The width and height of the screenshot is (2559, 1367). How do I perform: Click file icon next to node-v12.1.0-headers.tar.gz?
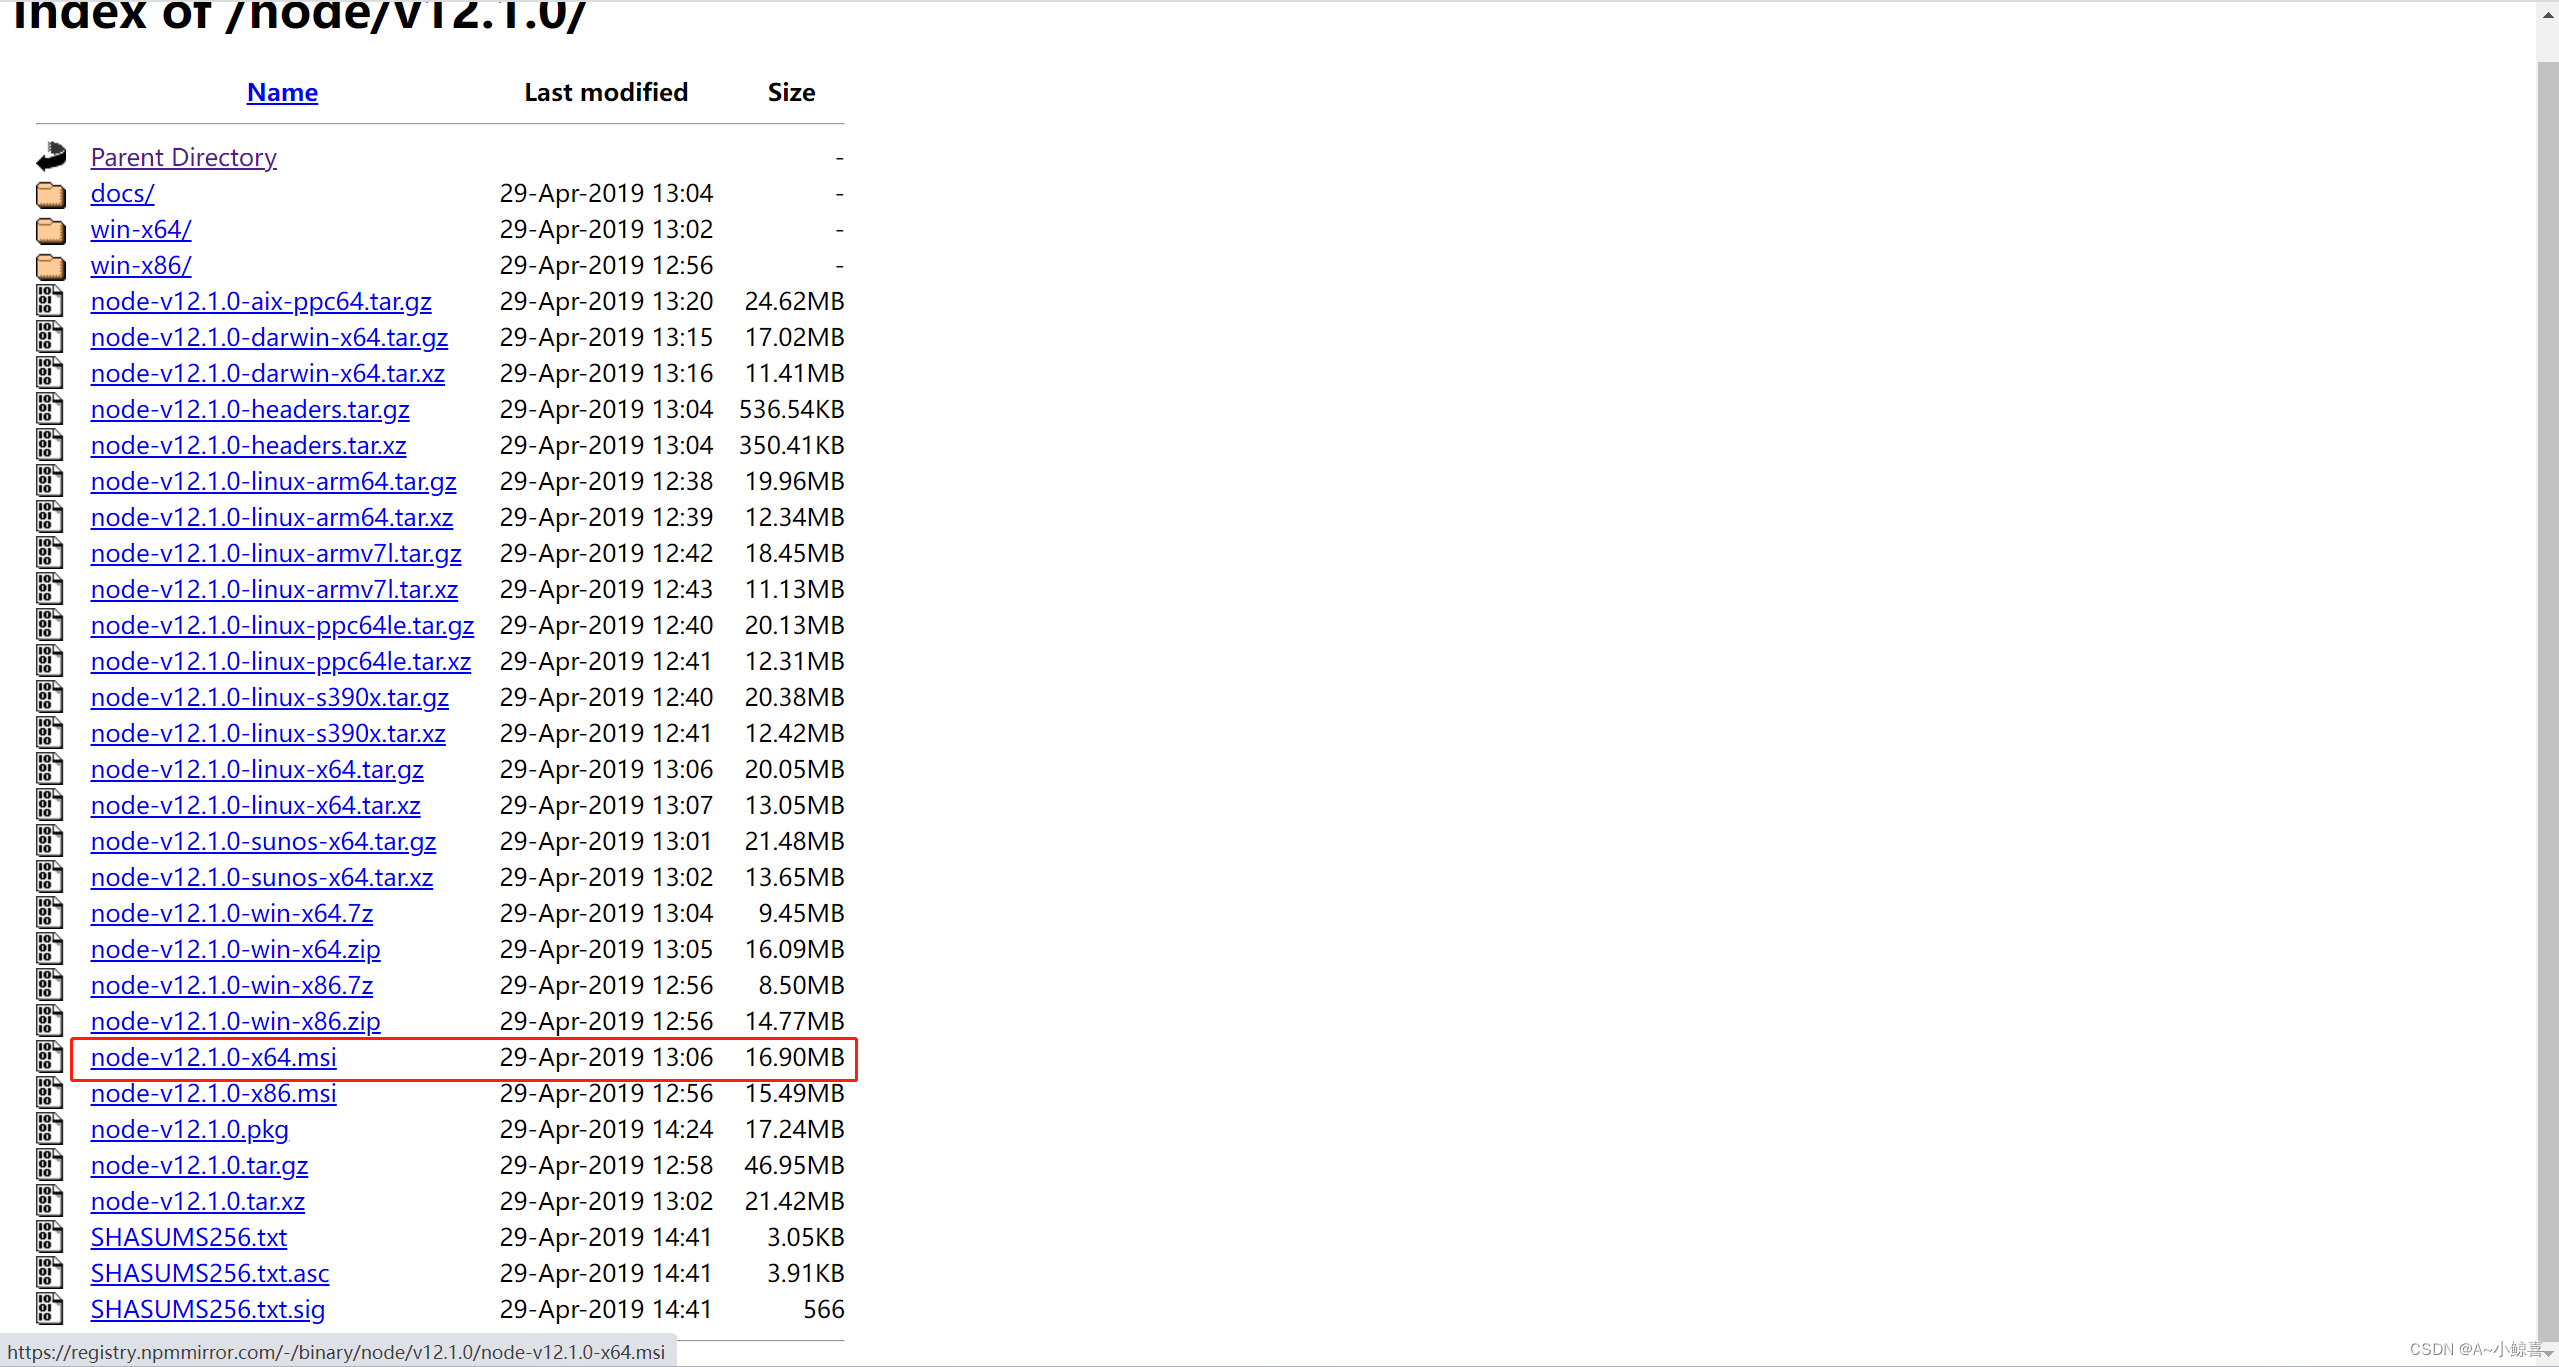click(x=50, y=409)
